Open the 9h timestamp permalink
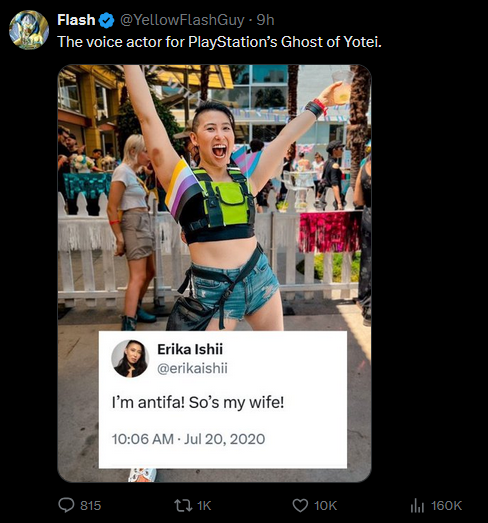Screen dimensions: 488x523 pyautogui.click(x=266, y=20)
